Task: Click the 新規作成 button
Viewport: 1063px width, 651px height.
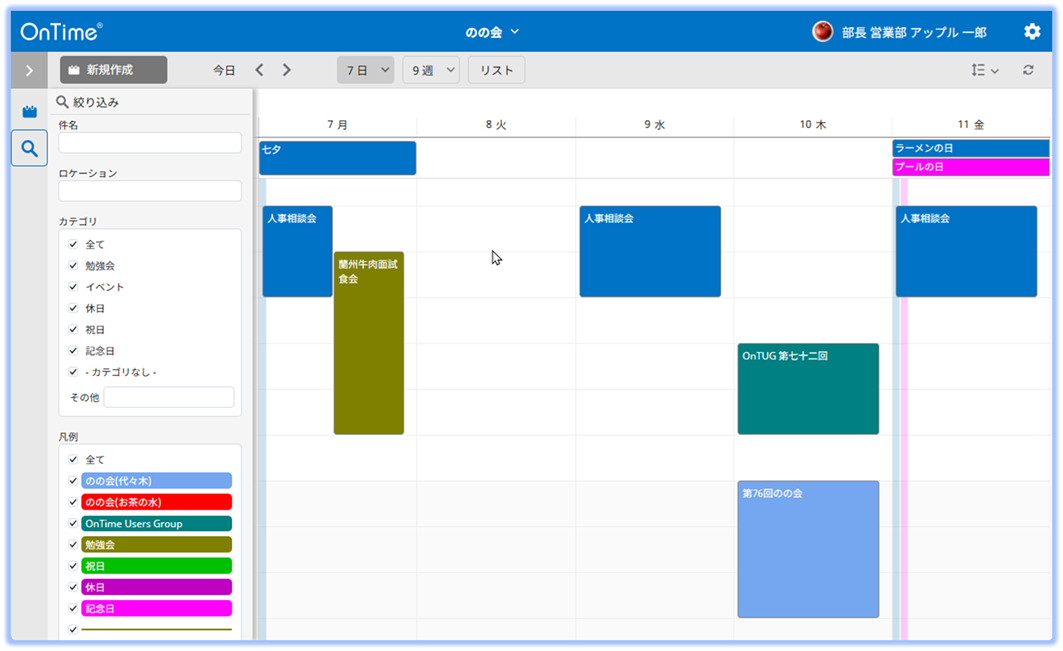Action: click(x=113, y=70)
